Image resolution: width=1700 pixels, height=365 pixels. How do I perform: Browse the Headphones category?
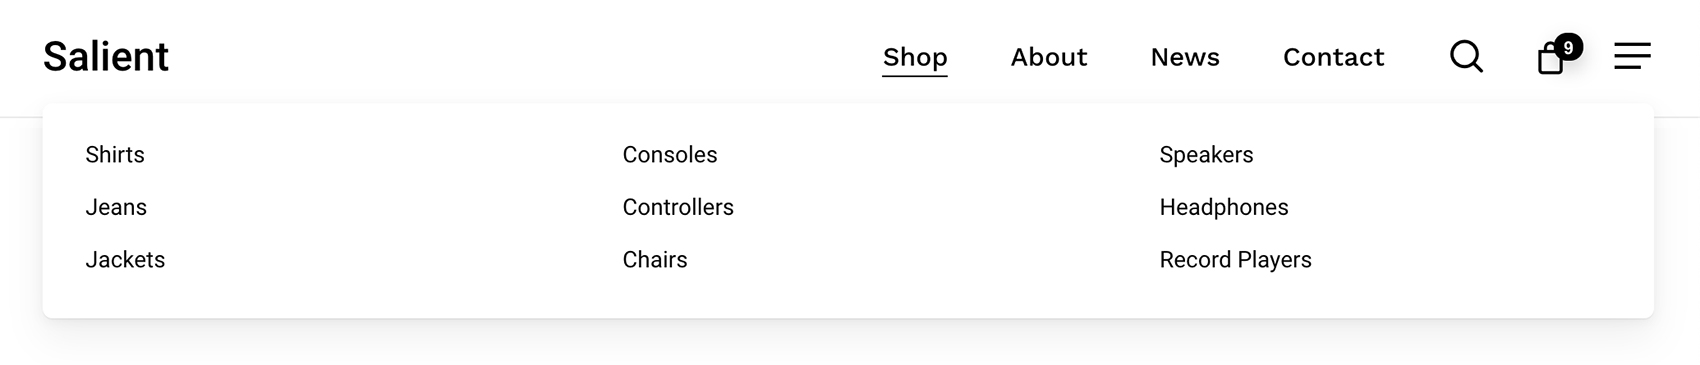(x=1224, y=207)
